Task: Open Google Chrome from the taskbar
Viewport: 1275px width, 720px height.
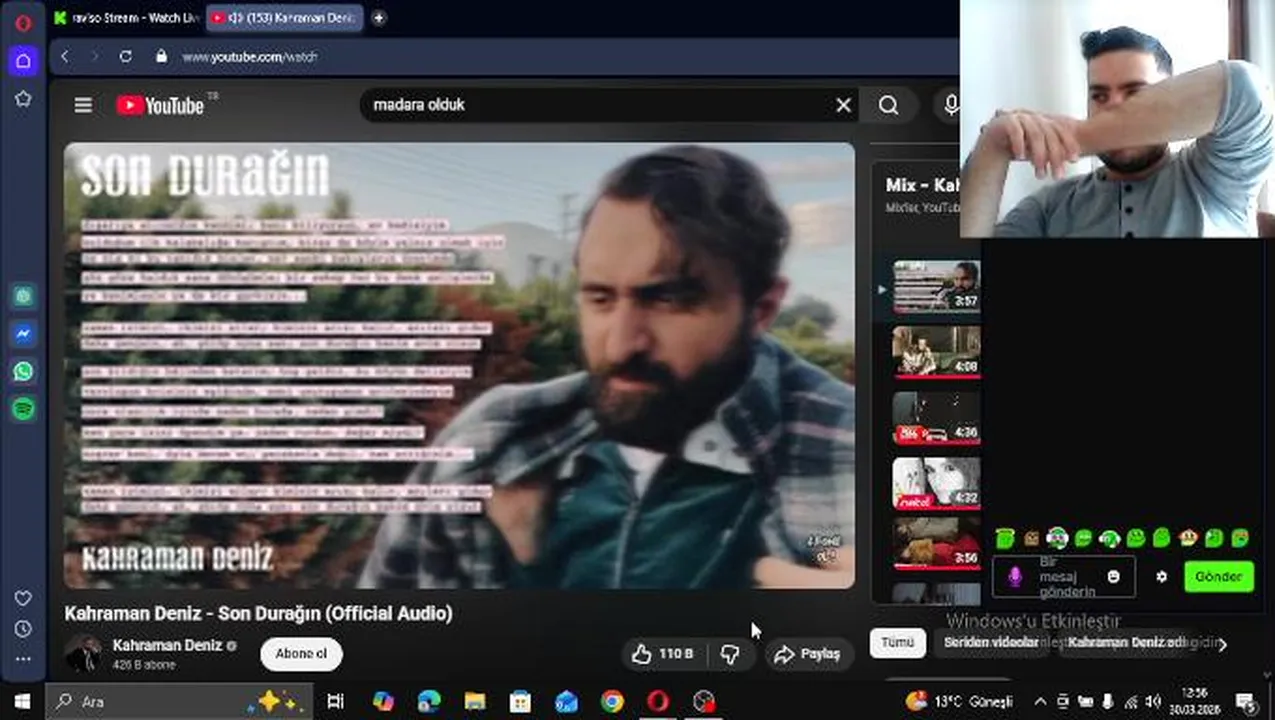Action: pos(612,701)
